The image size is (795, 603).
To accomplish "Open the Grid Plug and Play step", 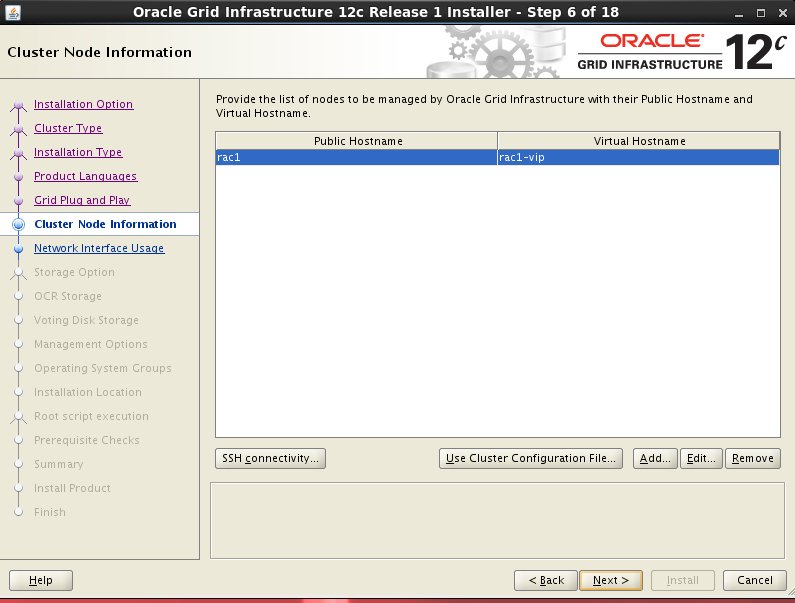I will click(82, 200).
